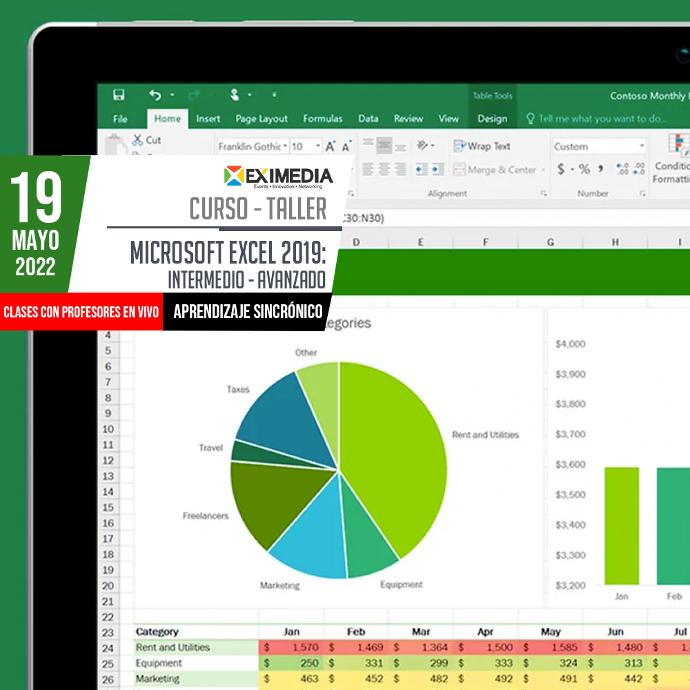The image size is (690, 690).
Task: Click the Decrease Decimal icon
Action: pyautogui.click(x=639, y=169)
